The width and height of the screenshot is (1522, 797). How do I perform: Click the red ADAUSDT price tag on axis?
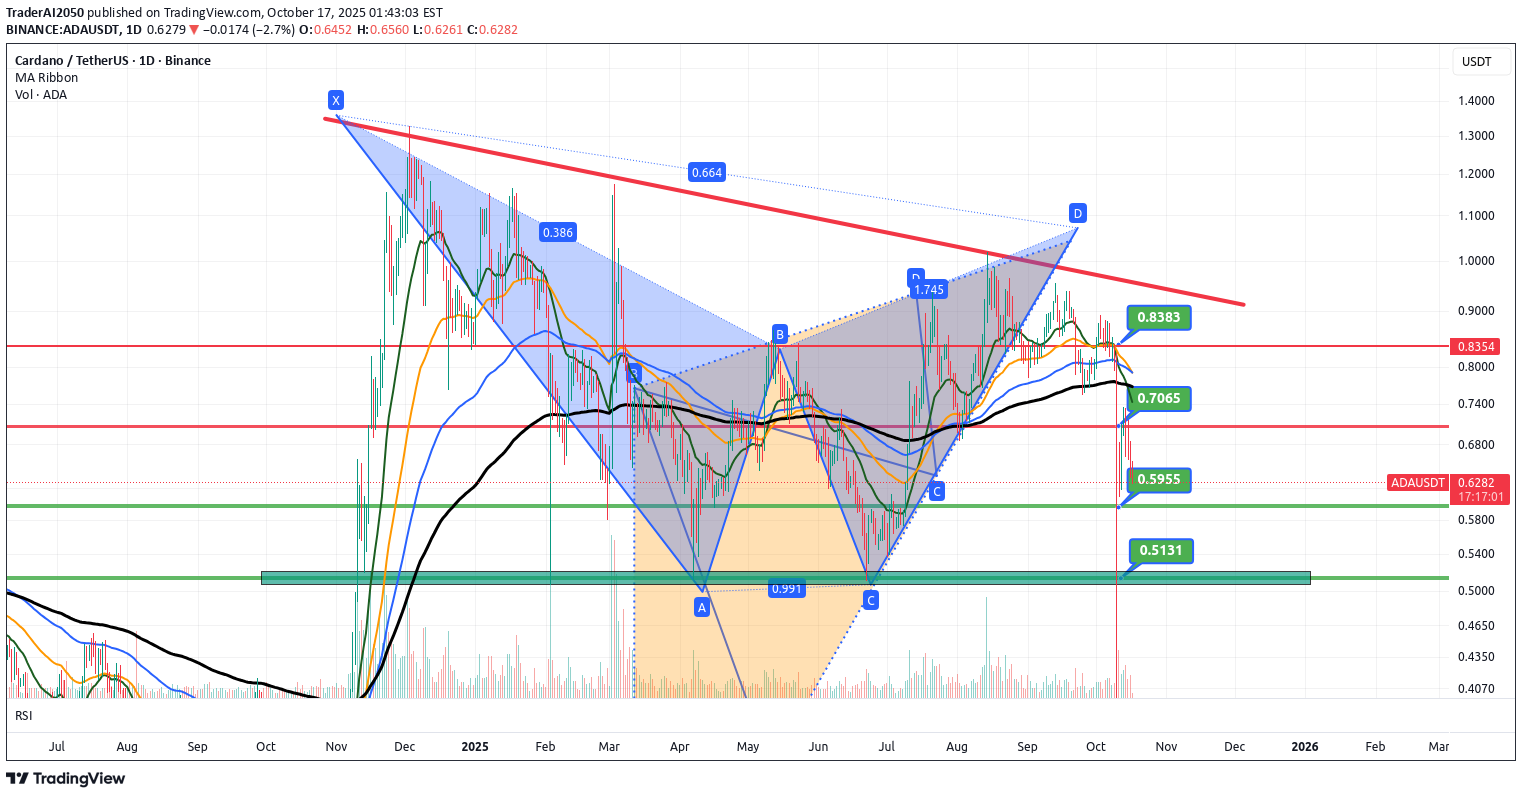point(1417,483)
